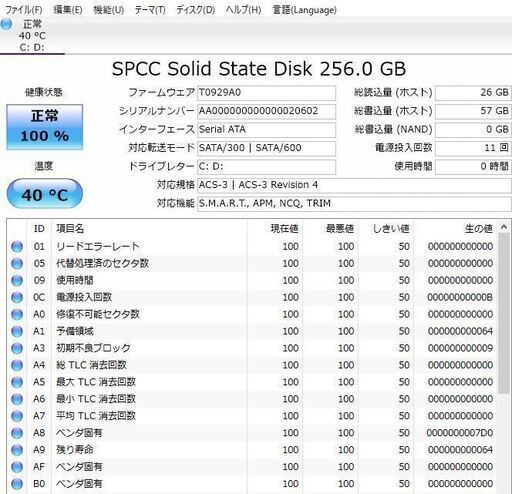Viewport: 512px width, 494px height.
Task: Click the Serial ATA interface field
Action: pyautogui.click(x=266, y=129)
